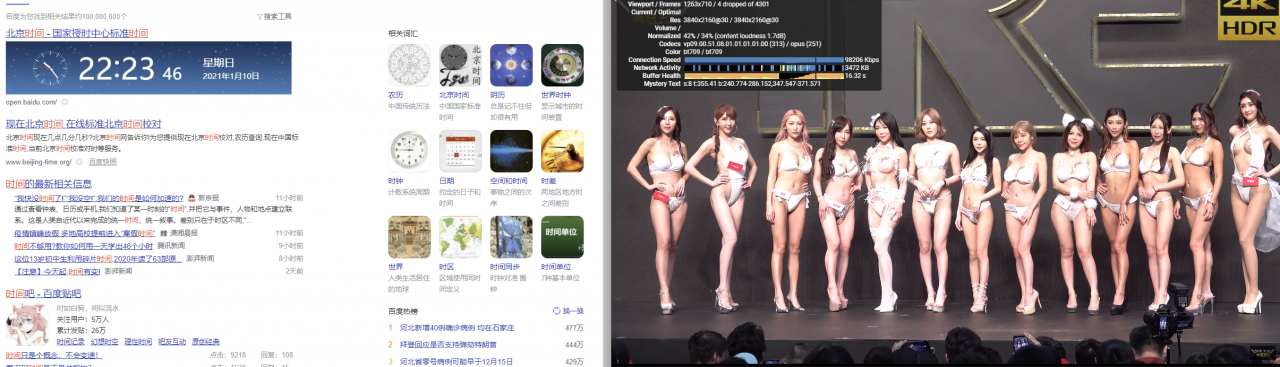This screenshot has width=1280, height=367.
Task: Open 时间吧 - 百度贴吧 result
Action: 43,294
